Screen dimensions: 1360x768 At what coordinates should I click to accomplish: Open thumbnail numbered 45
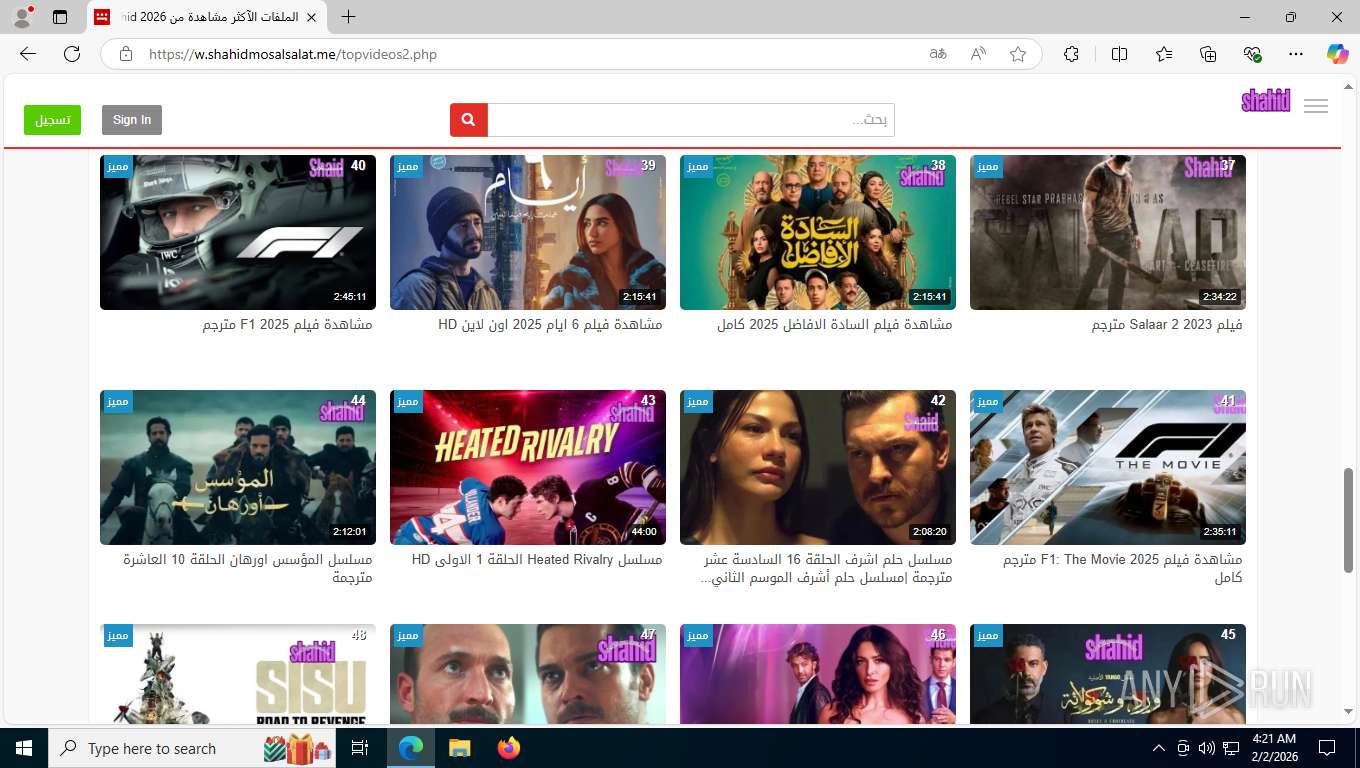1108,674
